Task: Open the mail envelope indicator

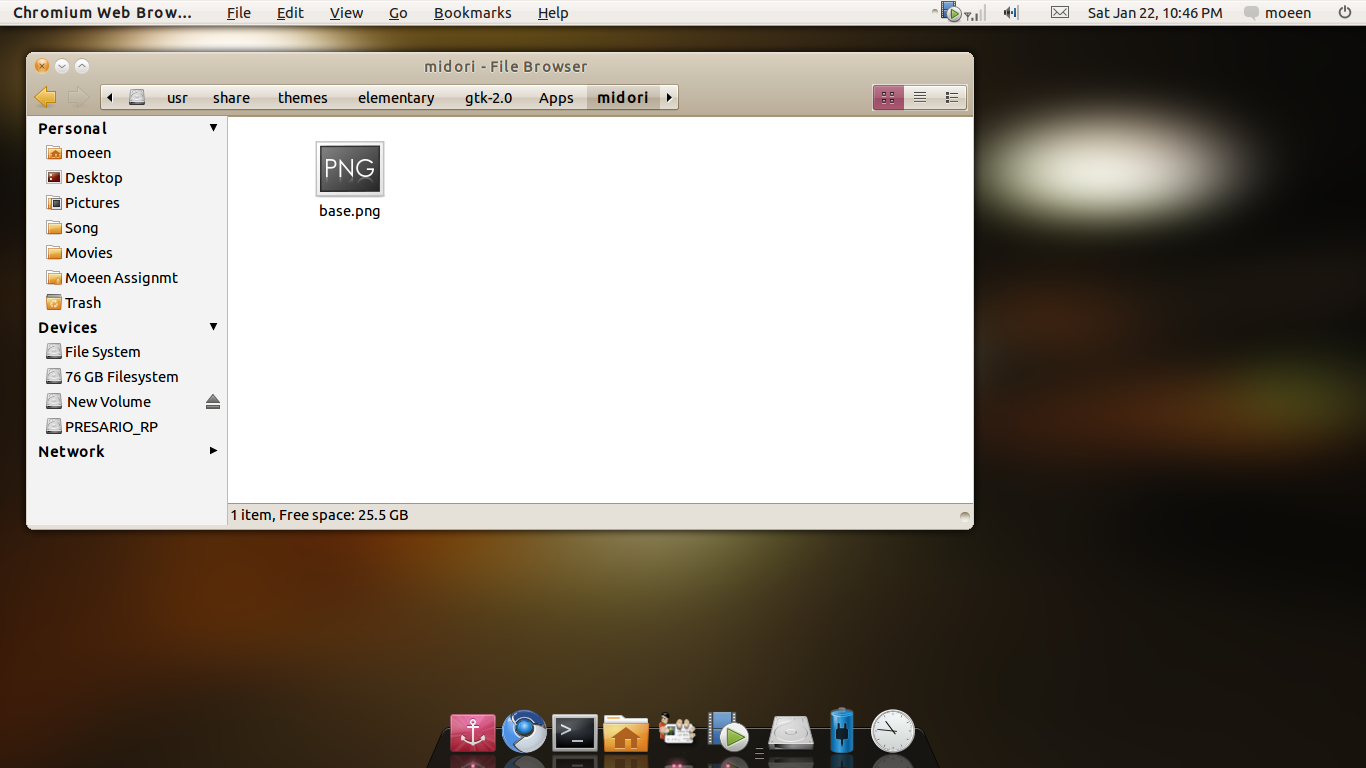Action: (1060, 13)
